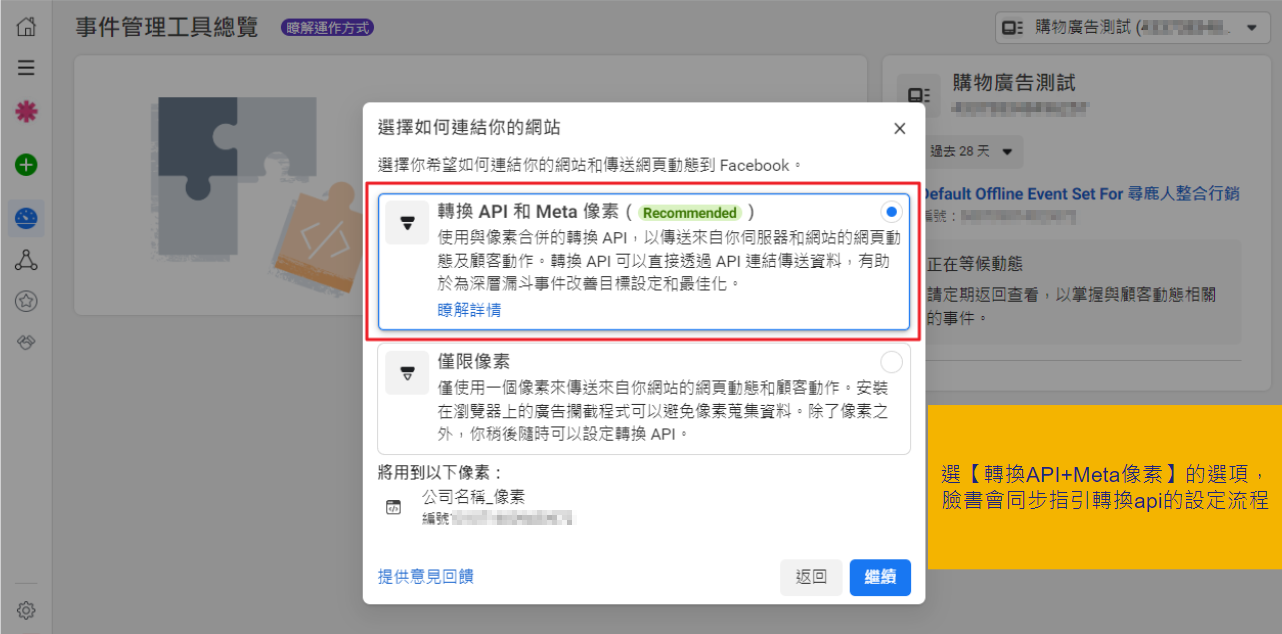Click the 提供意見回饋 link
Viewport: 1282px width, 634px height.
click(425, 576)
